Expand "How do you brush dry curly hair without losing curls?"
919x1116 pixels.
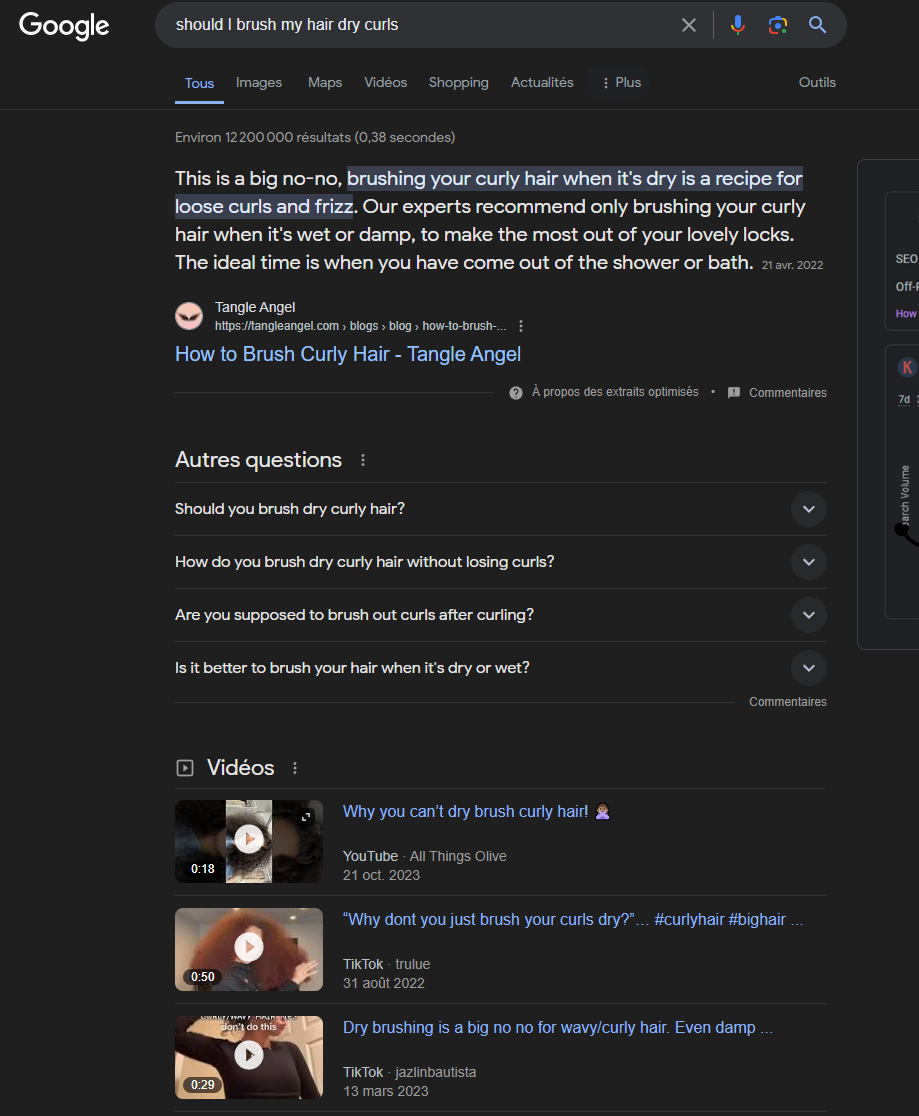(x=808, y=562)
